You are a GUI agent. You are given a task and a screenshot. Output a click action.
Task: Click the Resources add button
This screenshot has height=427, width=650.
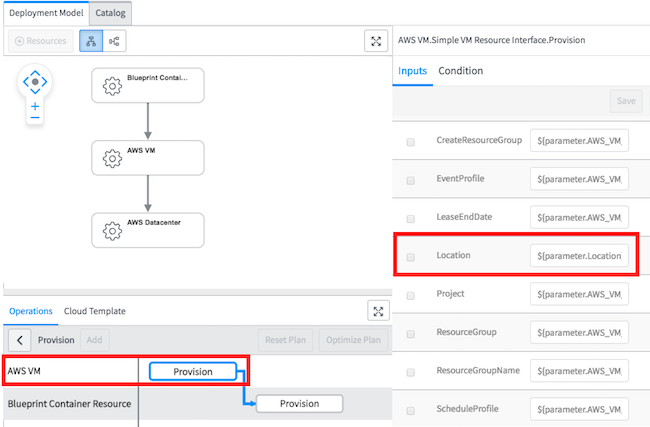click(x=41, y=41)
